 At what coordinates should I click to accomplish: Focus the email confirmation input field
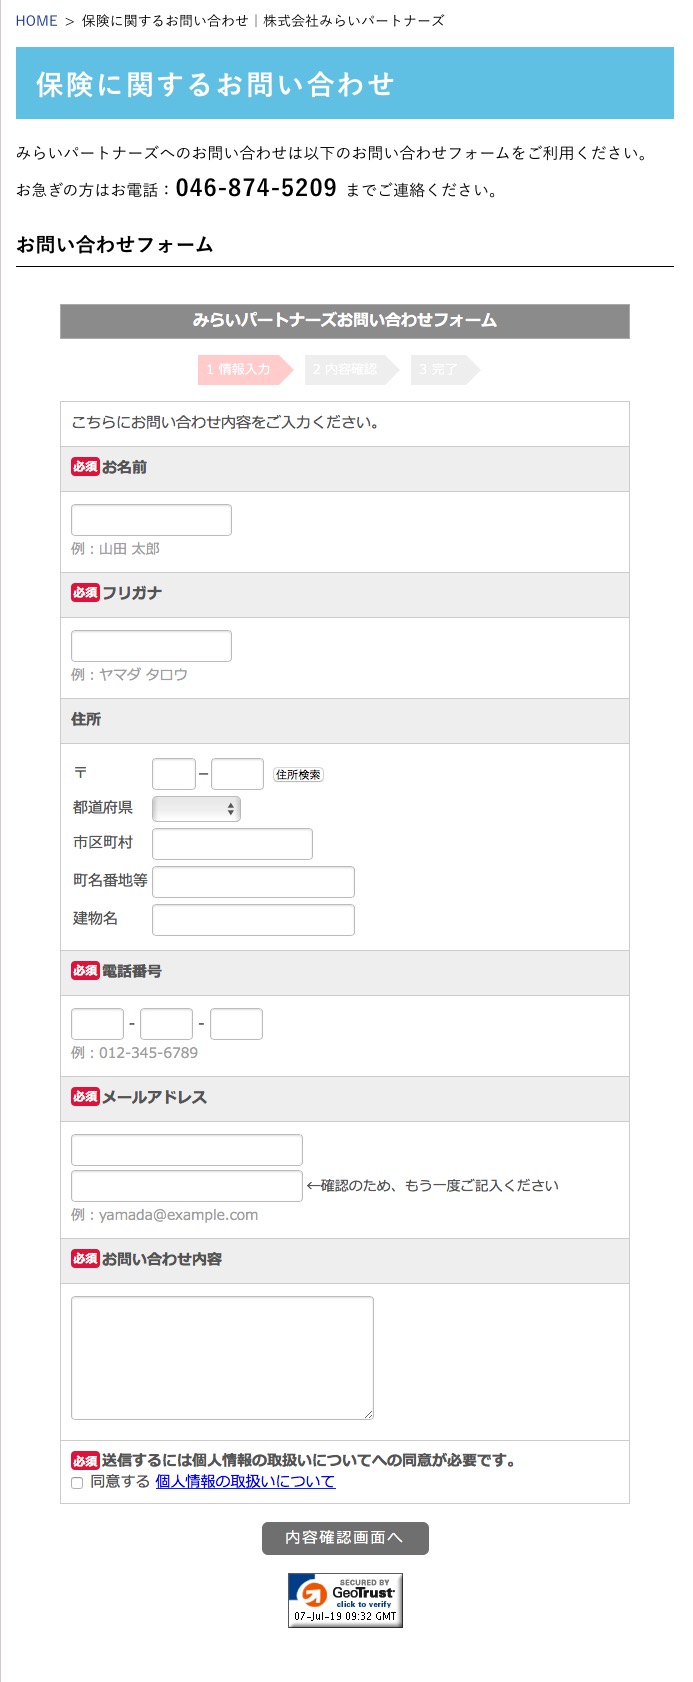(187, 1186)
